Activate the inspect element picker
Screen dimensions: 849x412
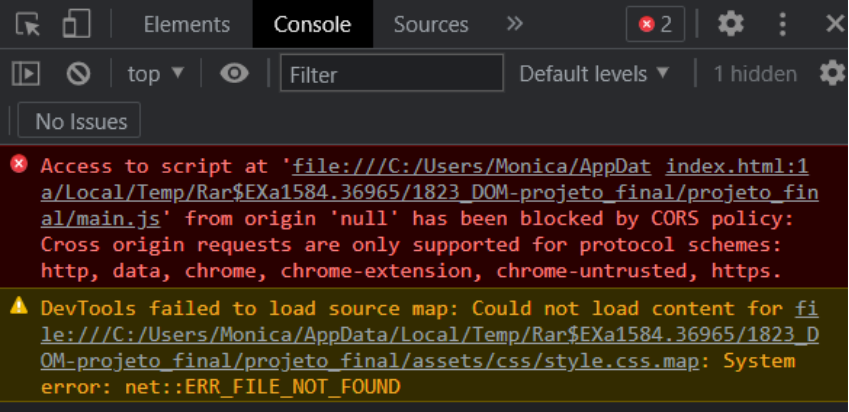click(28, 24)
